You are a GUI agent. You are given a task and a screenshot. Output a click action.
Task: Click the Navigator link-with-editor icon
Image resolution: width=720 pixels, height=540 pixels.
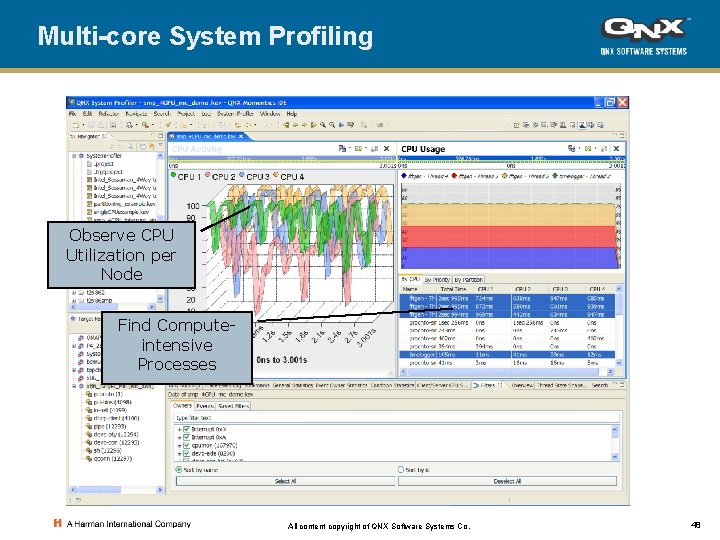tap(152, 146)
